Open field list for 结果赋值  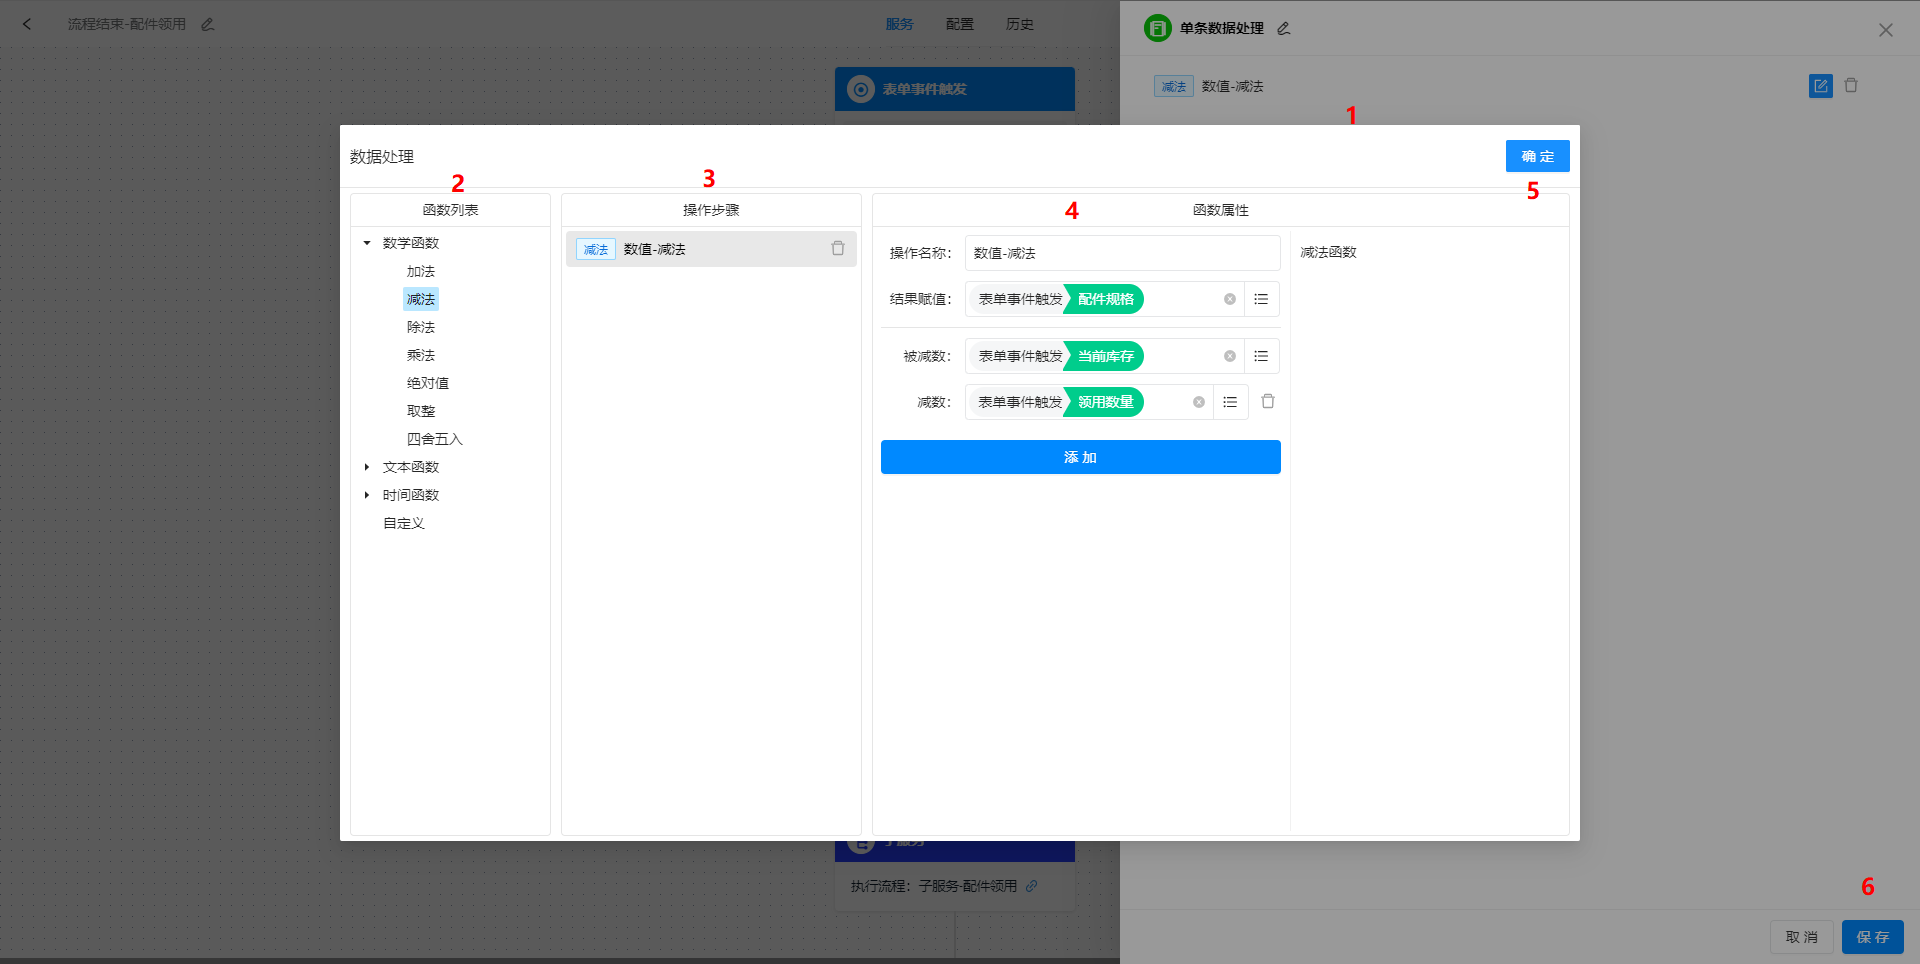click(x=1261, y=299)
